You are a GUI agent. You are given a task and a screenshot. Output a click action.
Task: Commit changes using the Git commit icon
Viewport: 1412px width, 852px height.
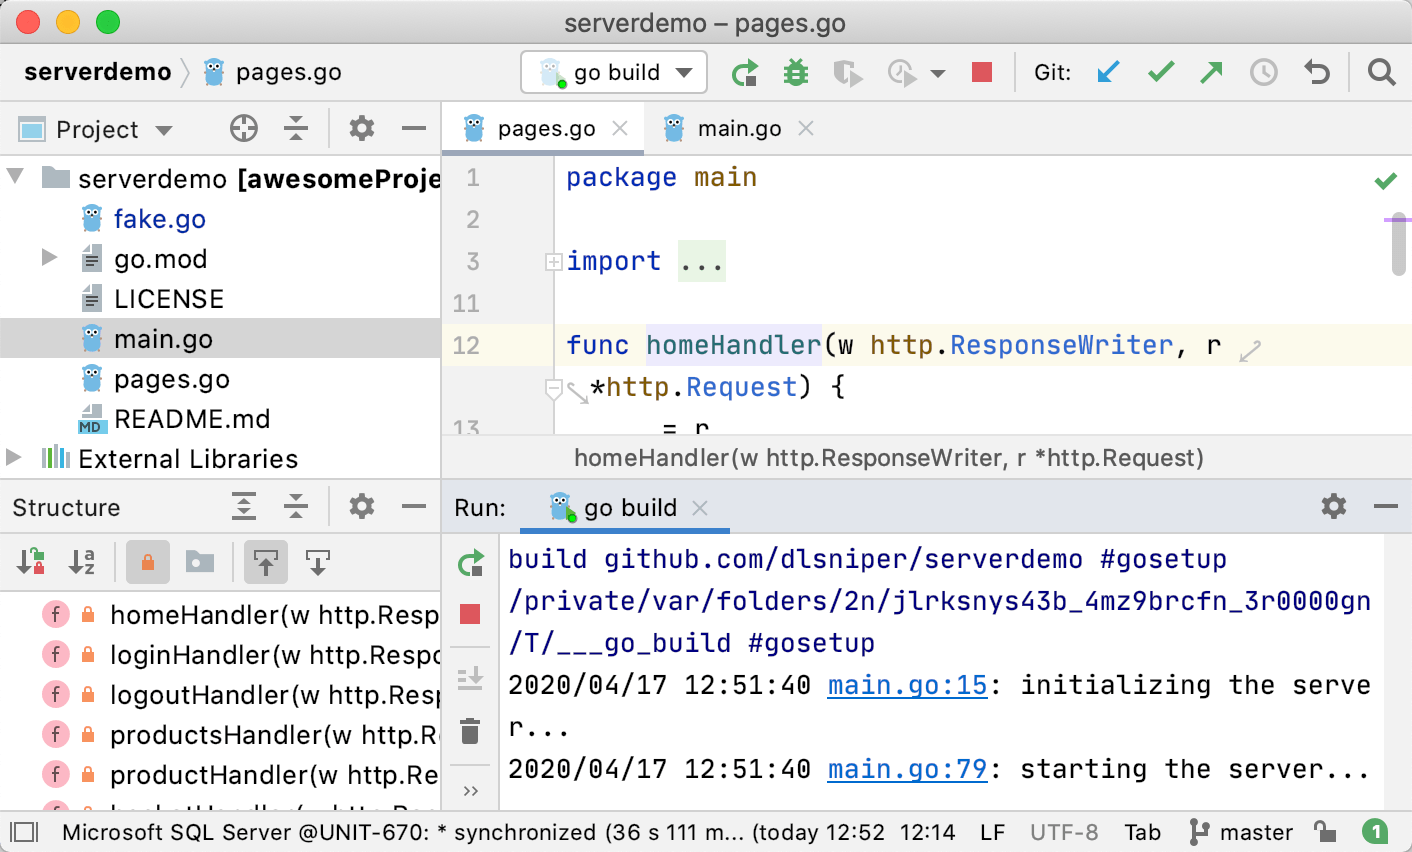[1160, 72]
